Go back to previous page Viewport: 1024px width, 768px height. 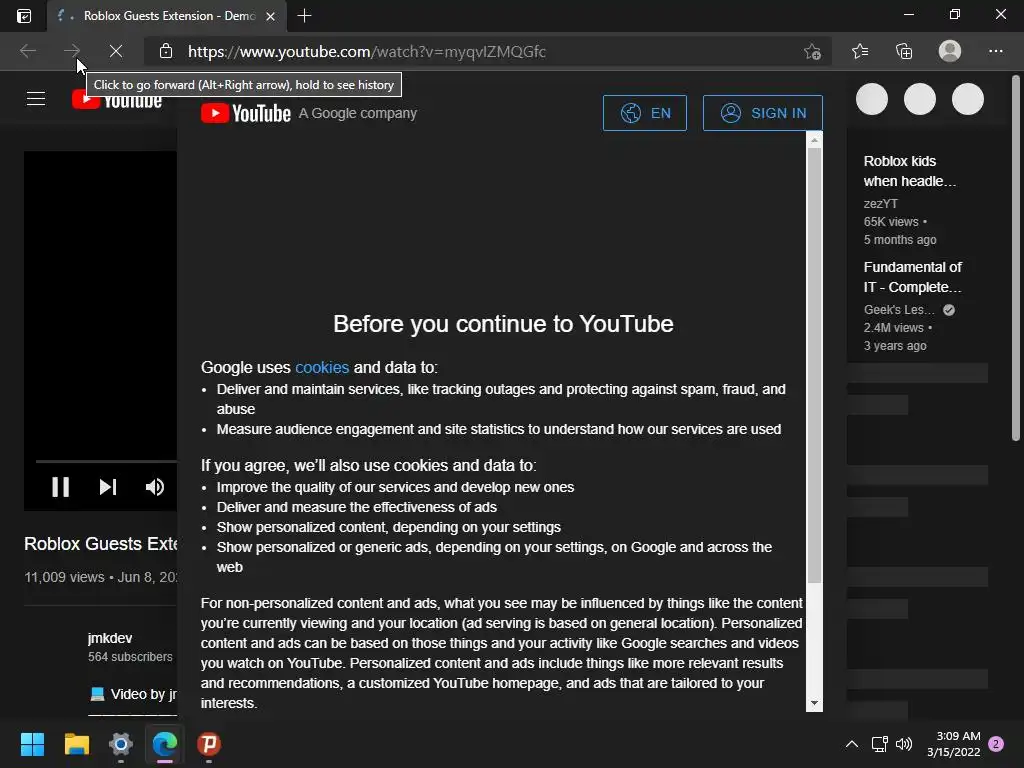tap(28, 51)
